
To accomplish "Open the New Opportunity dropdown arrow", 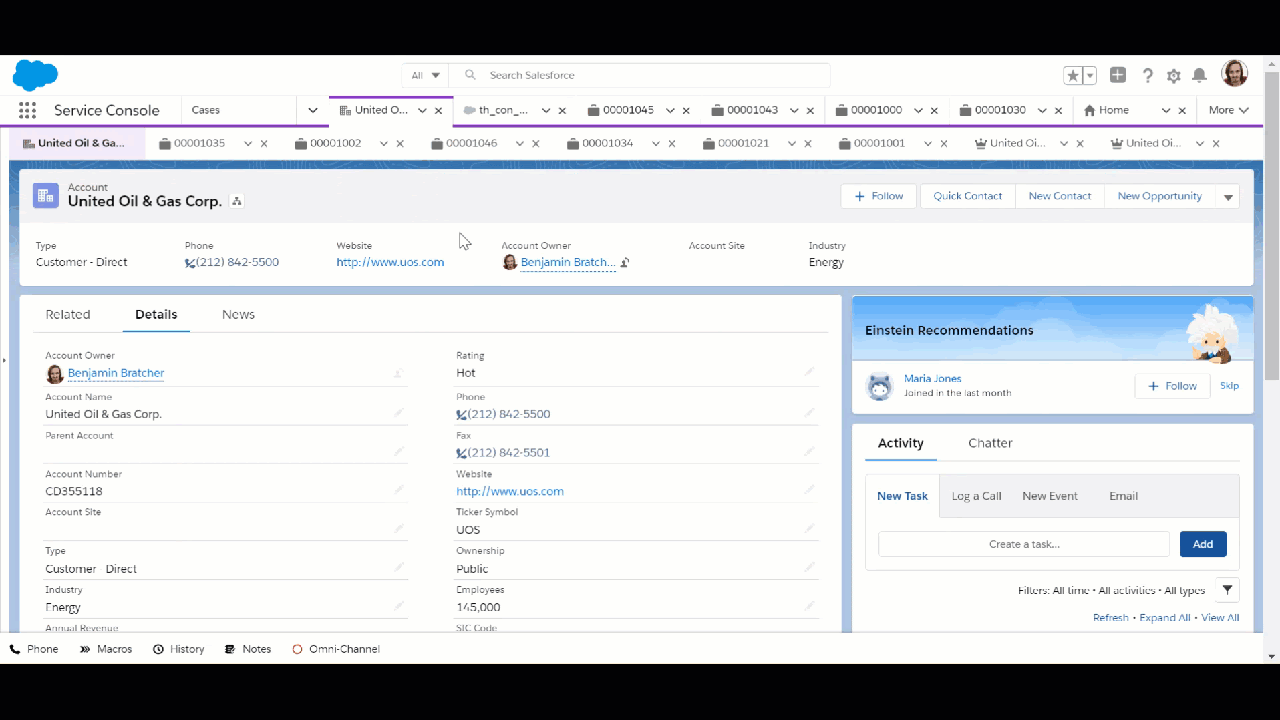I will click(x=1228, y=196).
